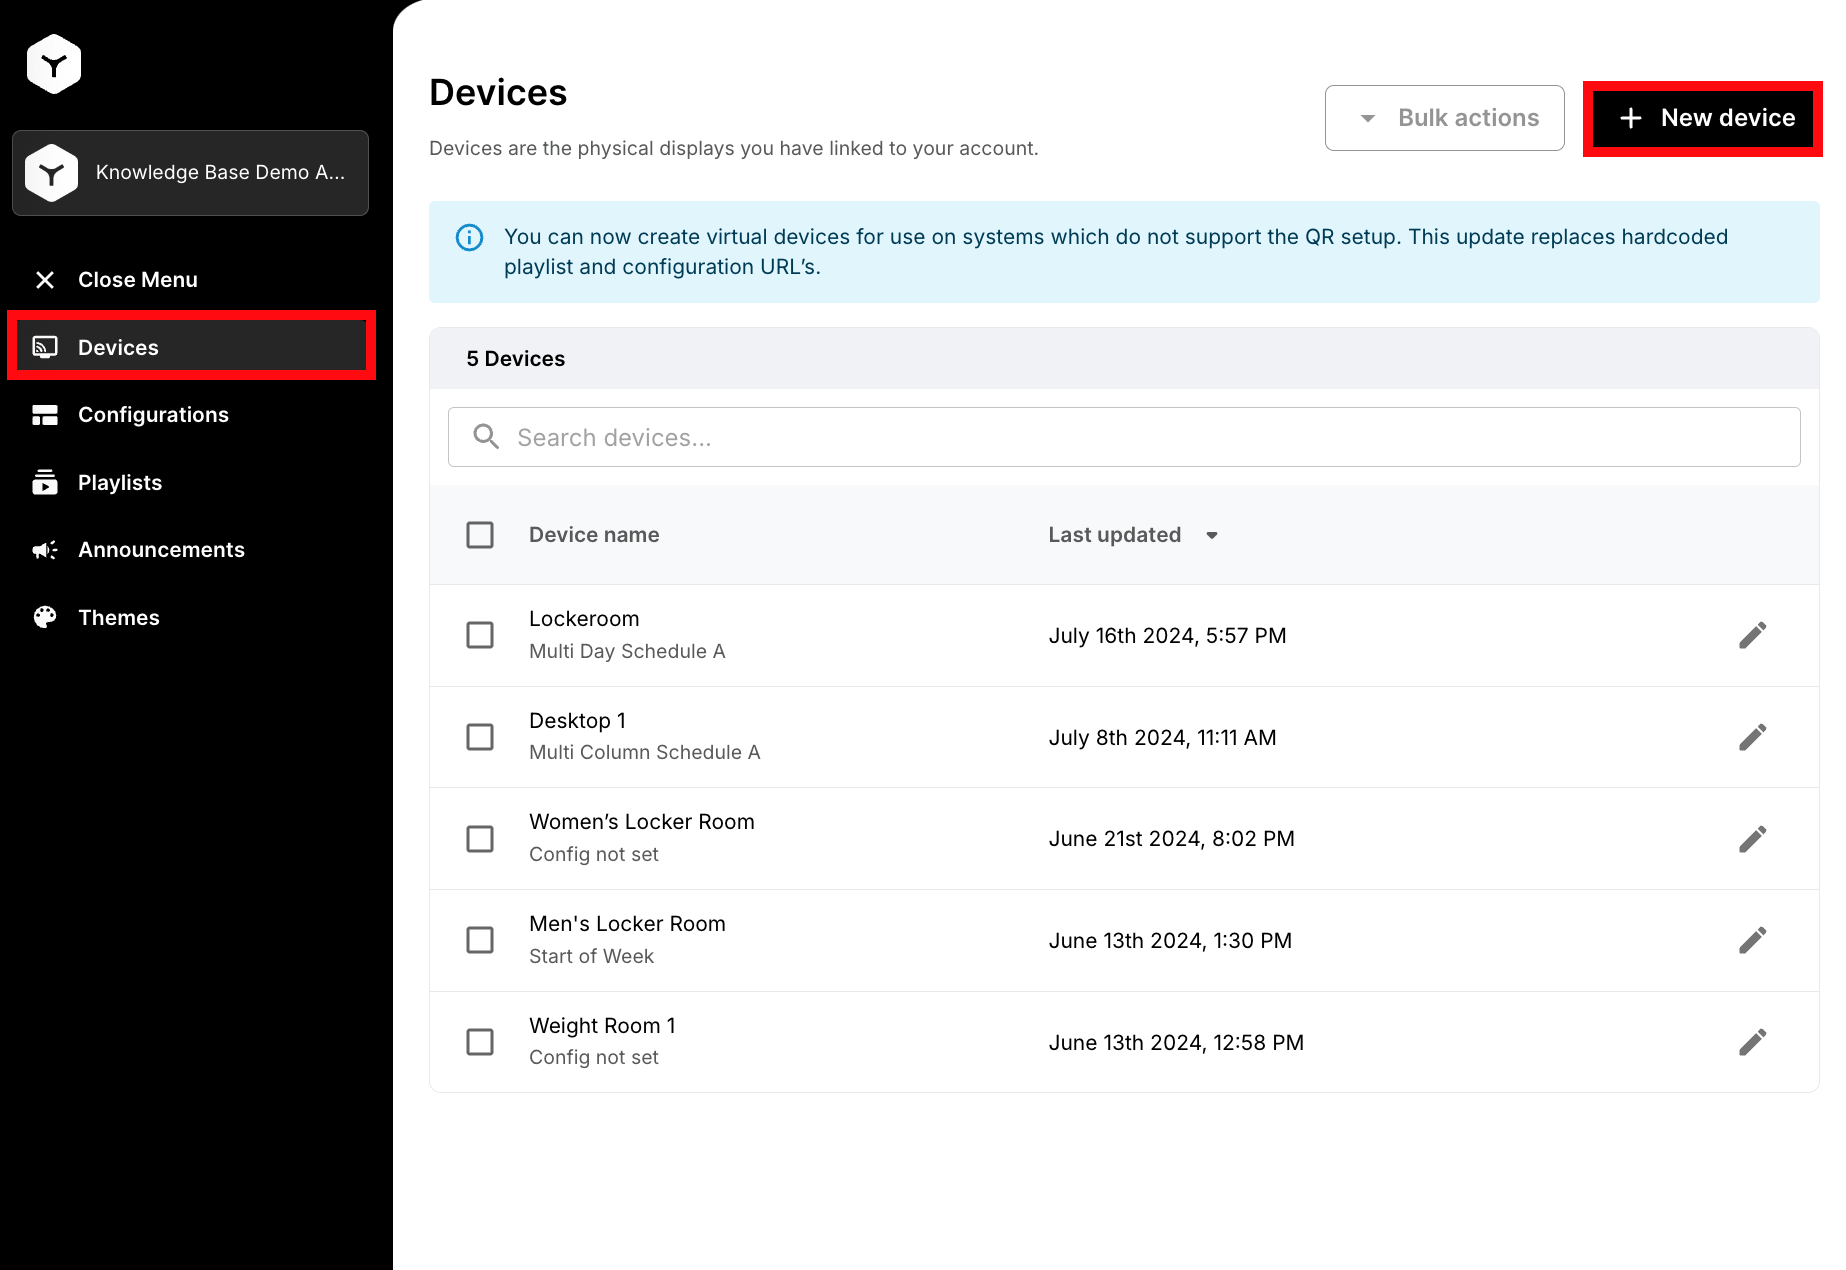
Task: Click the Configurations layout icon
Action: 45,415
